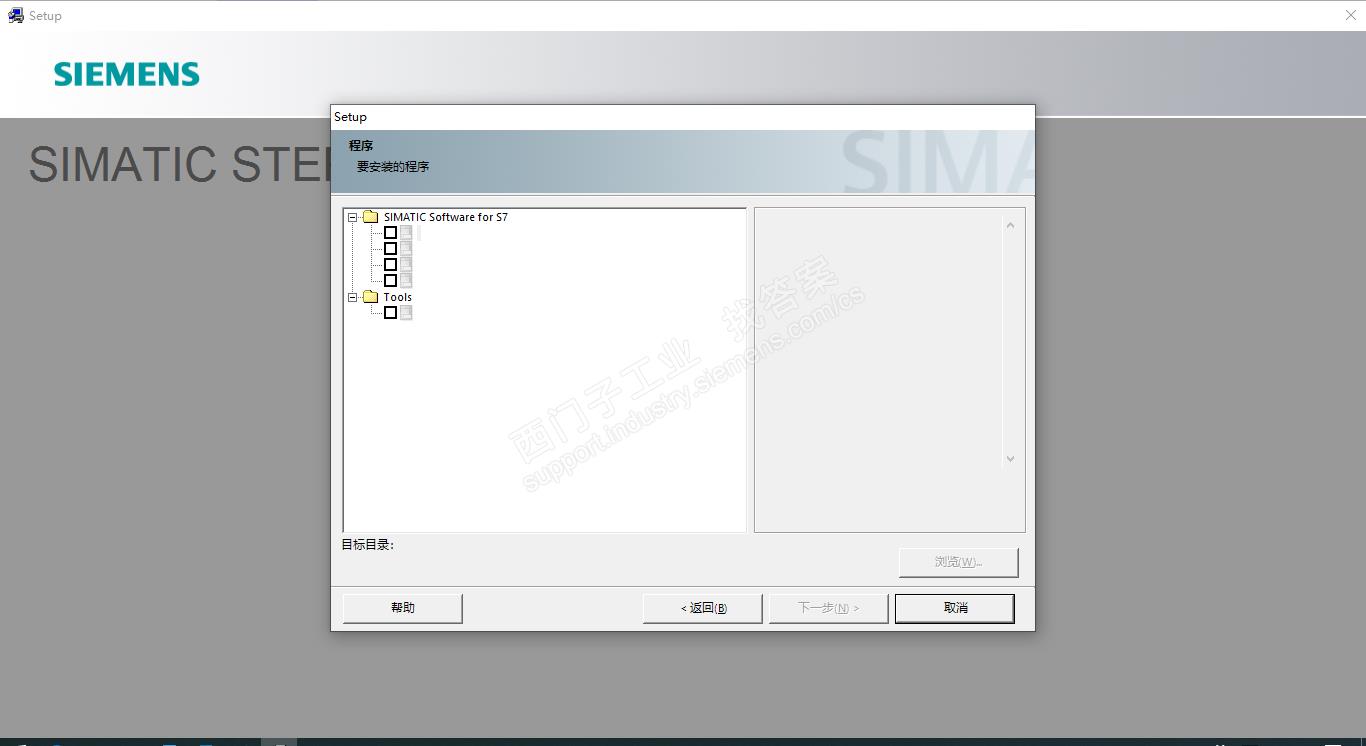1366x746 pixels.
Task: Click the 浏览(W)... browse button
Action: click(x=959, y=562)
